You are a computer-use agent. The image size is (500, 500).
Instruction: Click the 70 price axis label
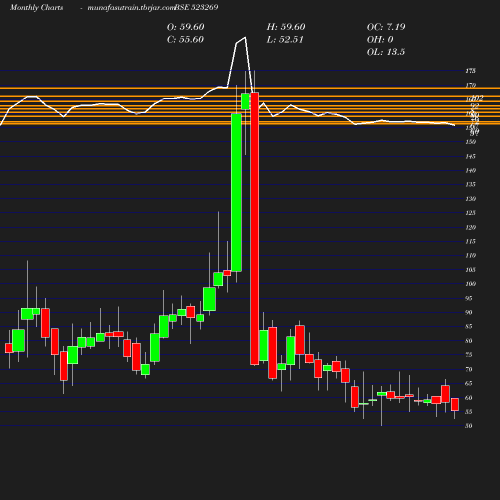(x=469, y=369)
